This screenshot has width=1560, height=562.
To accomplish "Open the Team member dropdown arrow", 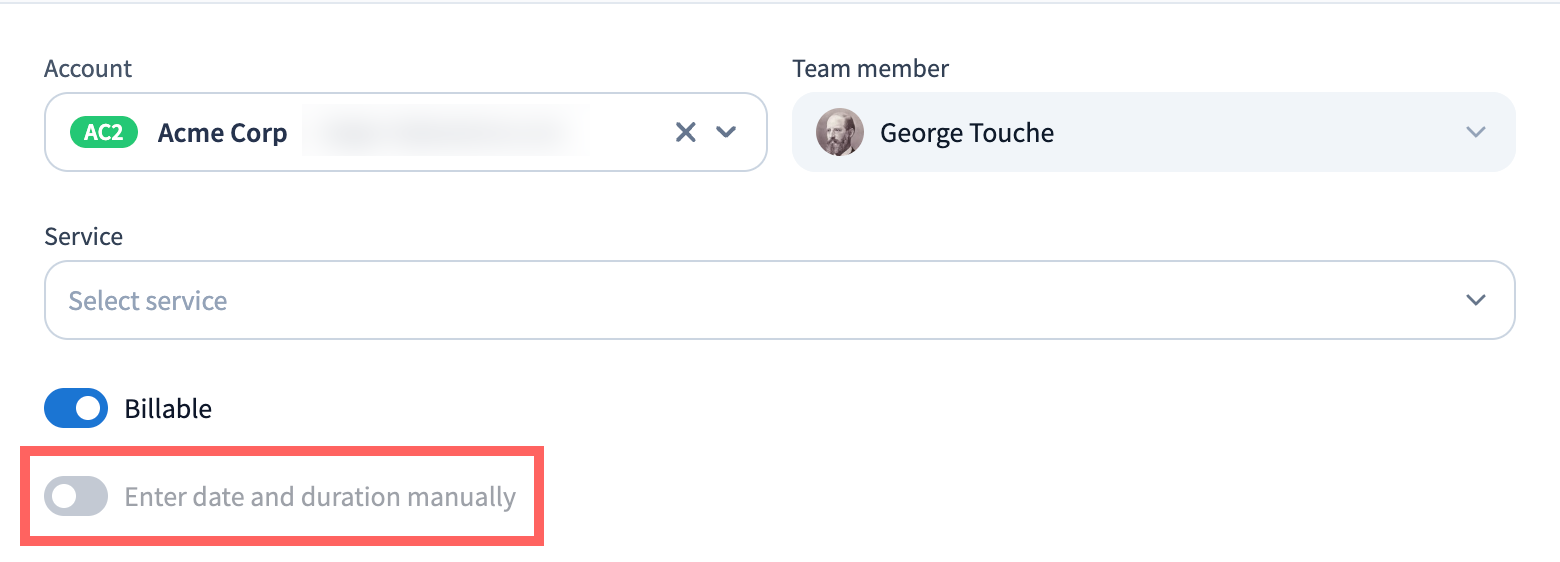I will 1475,132.
